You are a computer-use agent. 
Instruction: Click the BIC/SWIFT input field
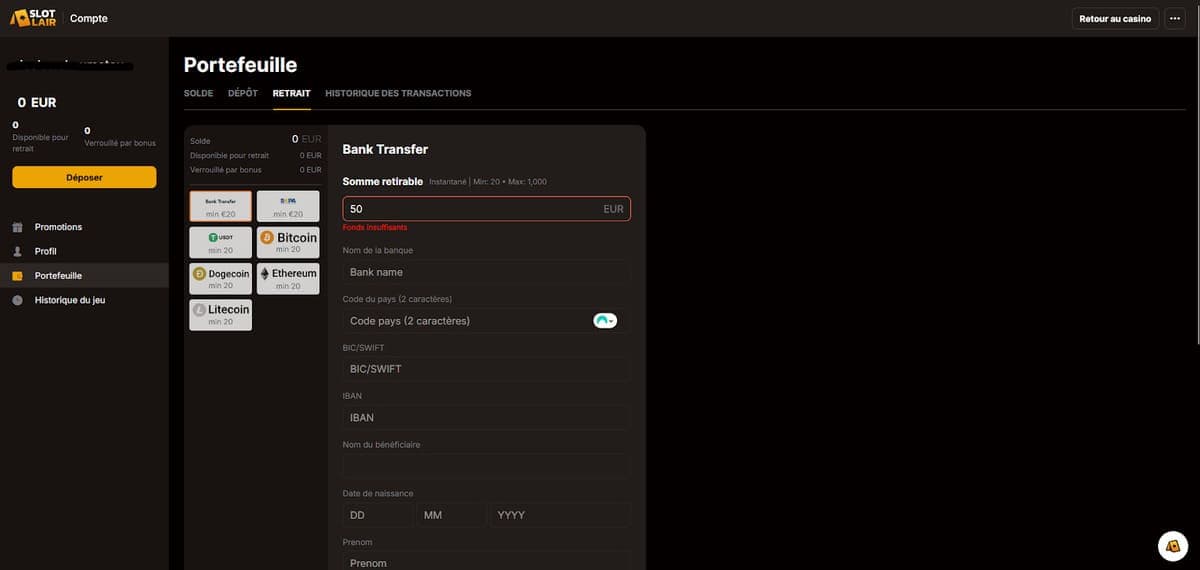[486, 369]
